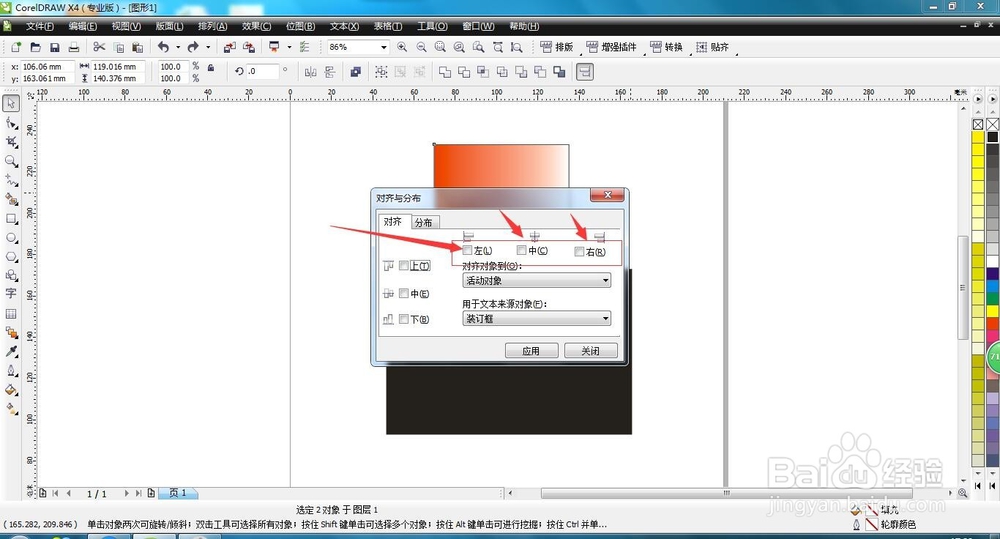Open Align and Distribute toolbar button

(585, 72)
